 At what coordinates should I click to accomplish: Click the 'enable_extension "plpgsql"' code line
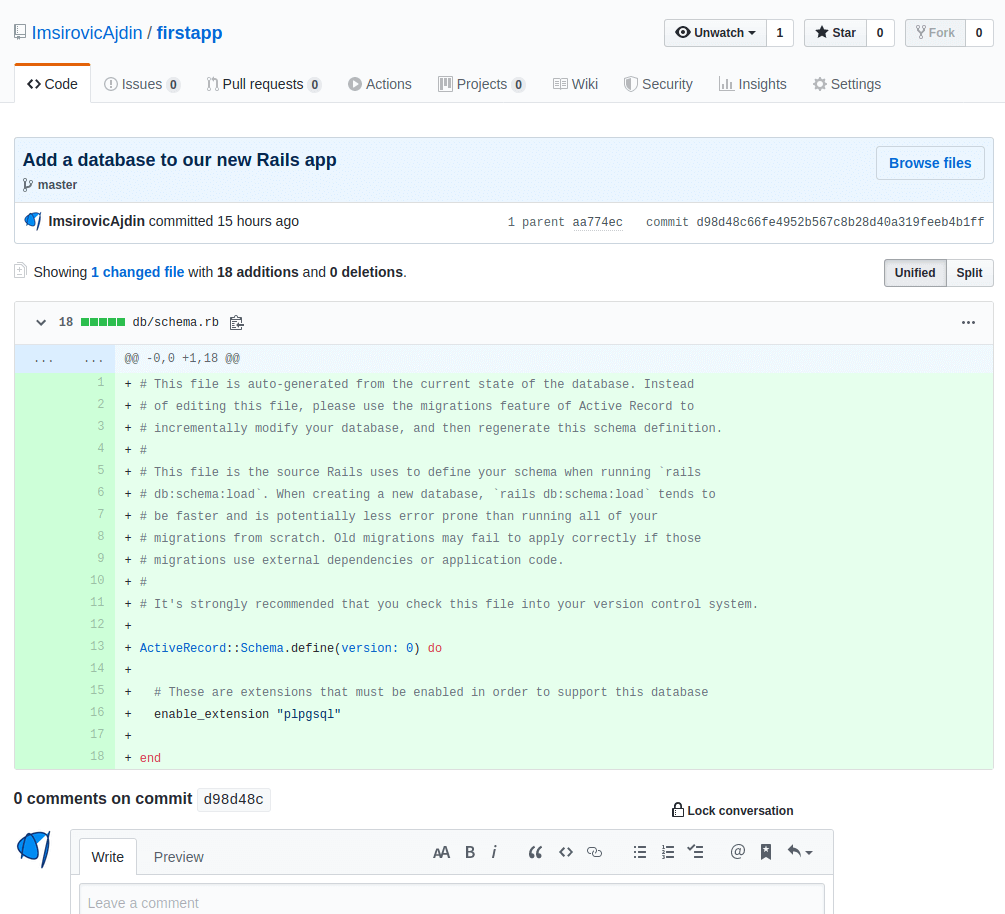tap(247, 714)
